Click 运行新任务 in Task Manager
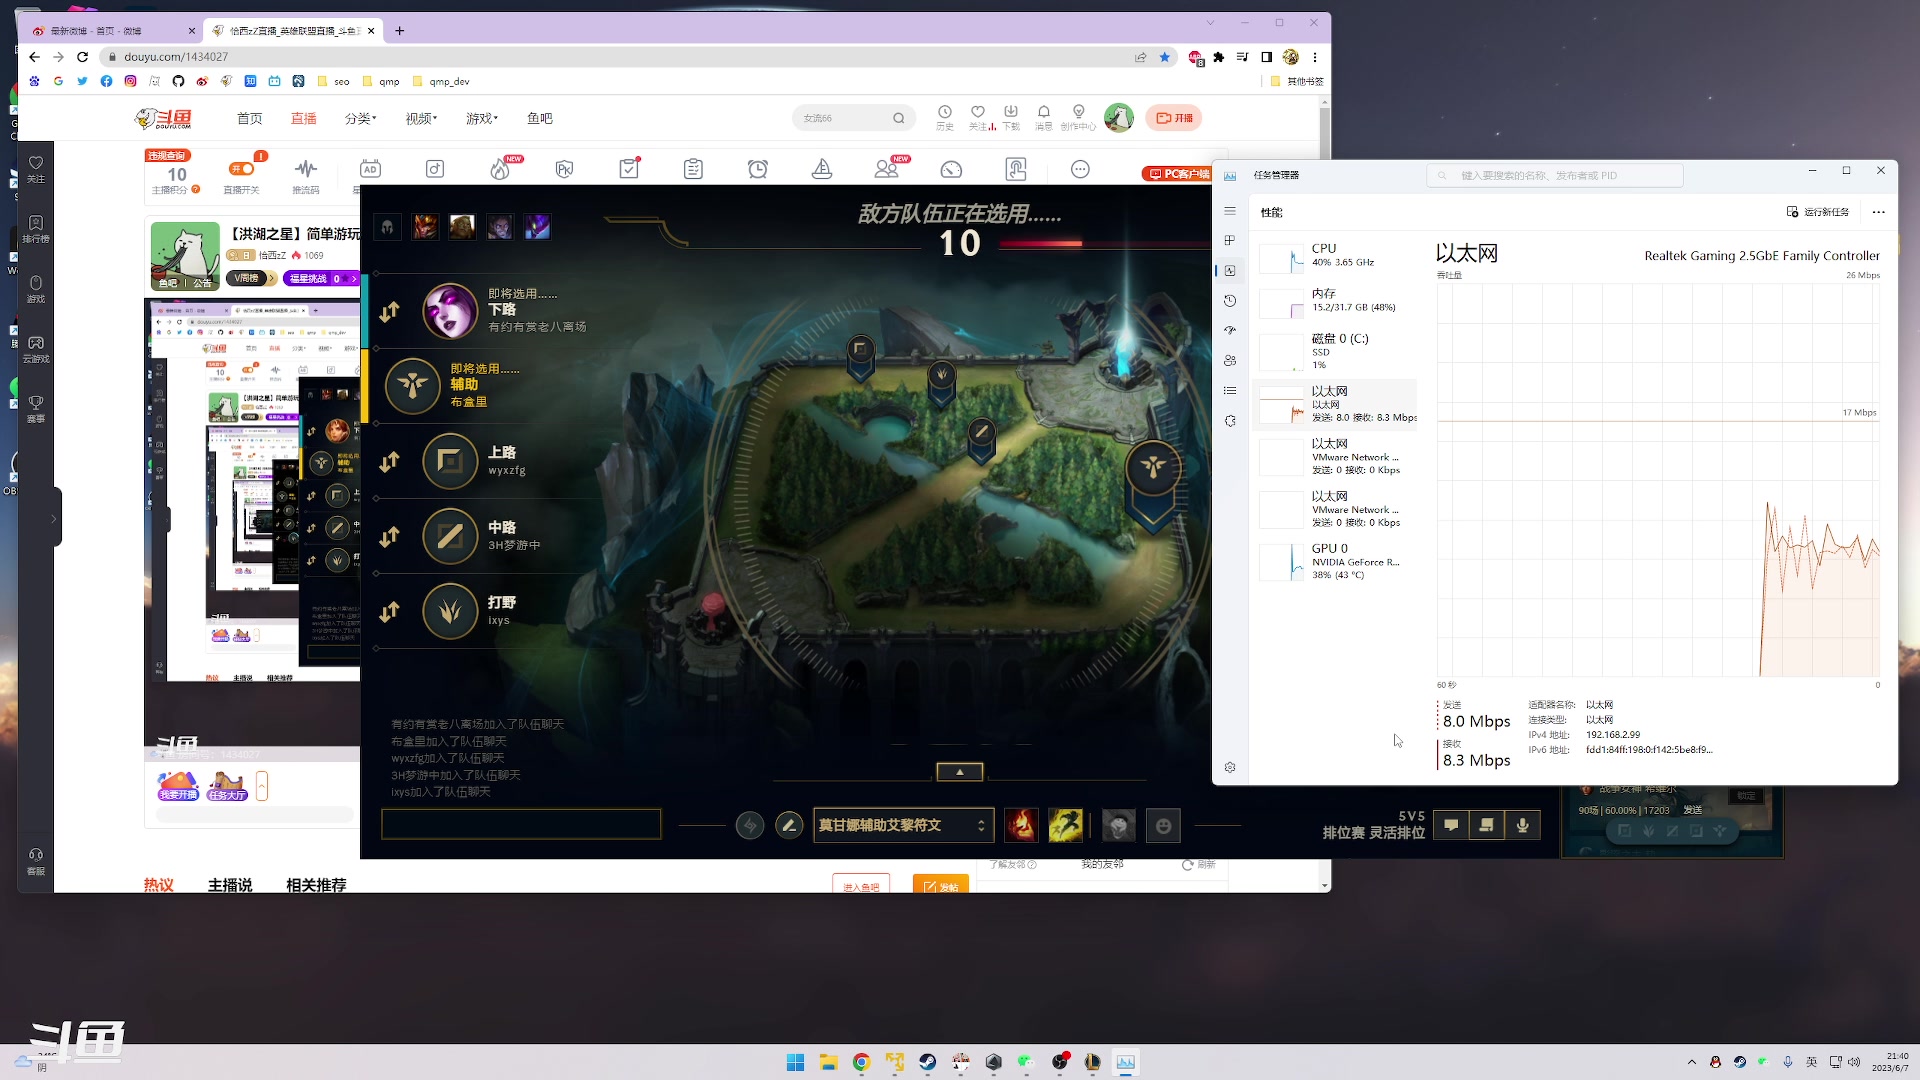 [1818, 211]
